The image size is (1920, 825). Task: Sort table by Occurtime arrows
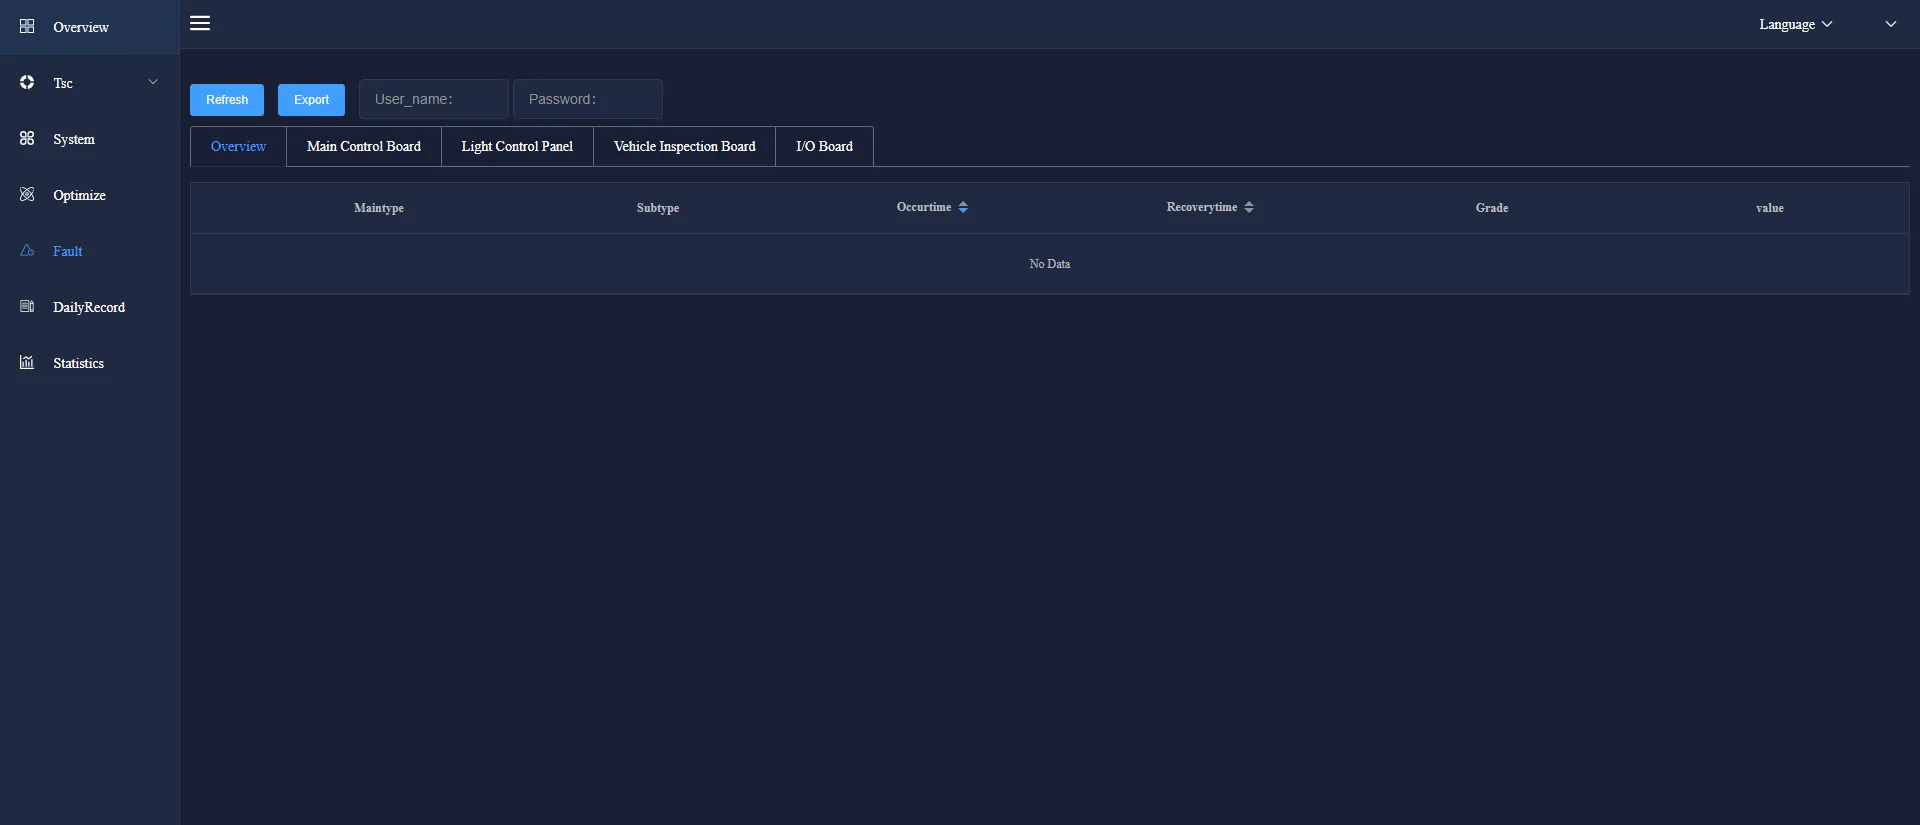pyautogui.click(x=963, y=207)
